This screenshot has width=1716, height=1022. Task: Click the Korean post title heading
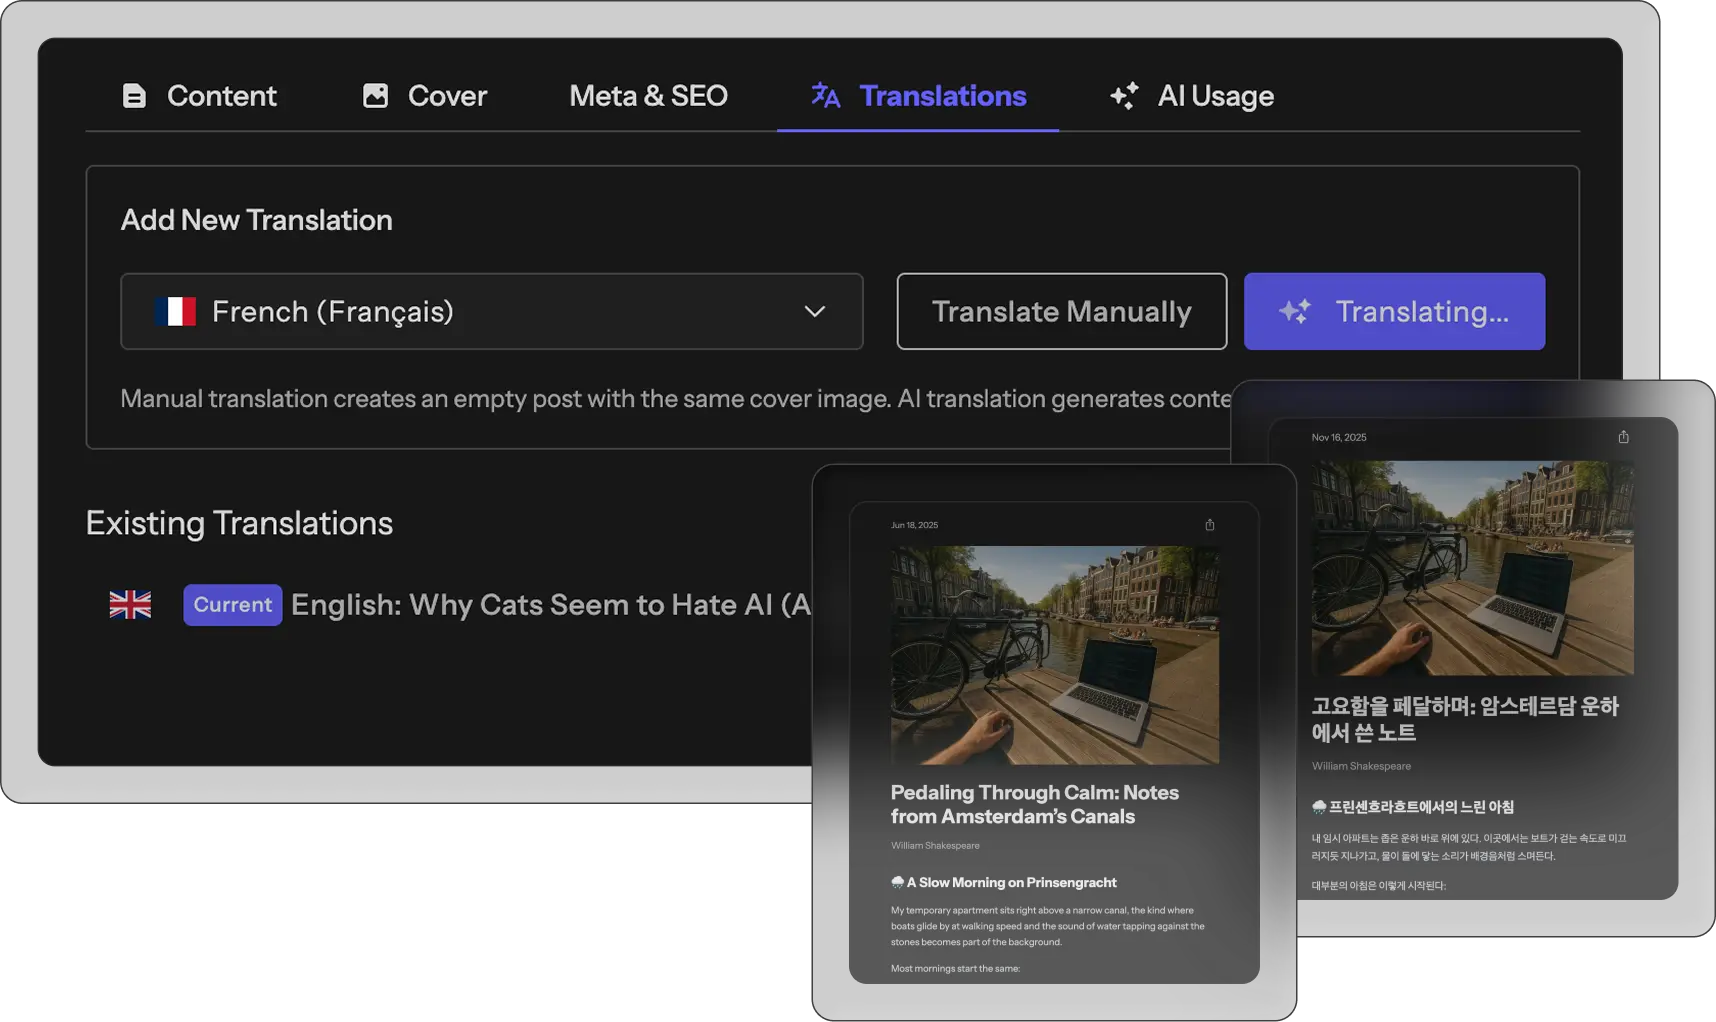[x=1464, y=719]
